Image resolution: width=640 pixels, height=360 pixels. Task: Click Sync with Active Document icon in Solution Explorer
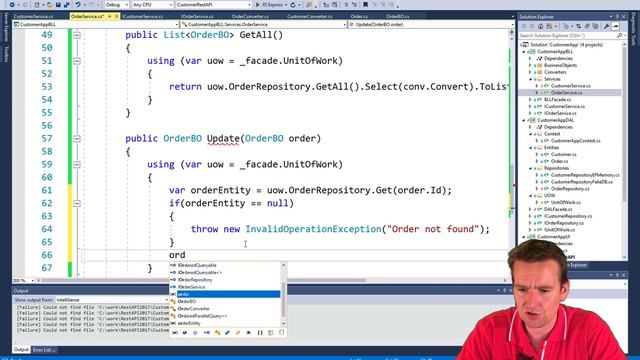pos(578,26)
